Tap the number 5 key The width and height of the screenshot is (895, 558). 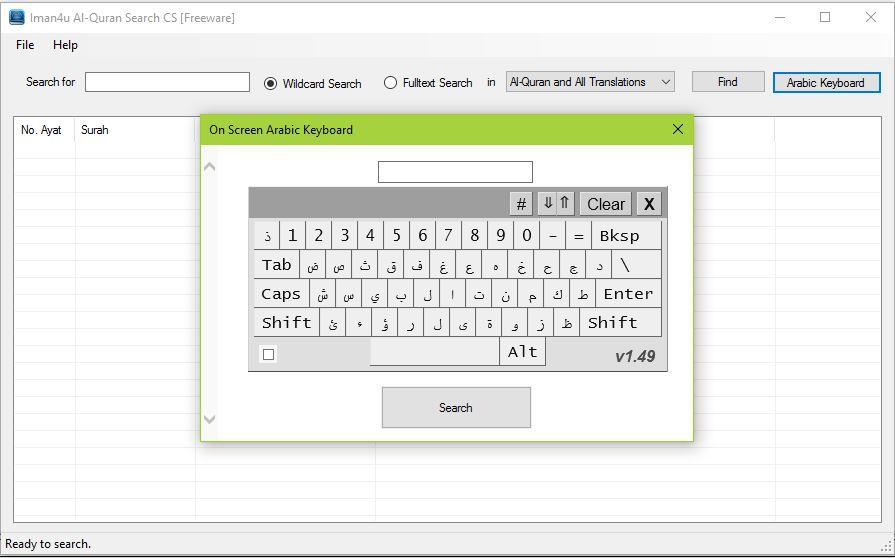[396, 235]
